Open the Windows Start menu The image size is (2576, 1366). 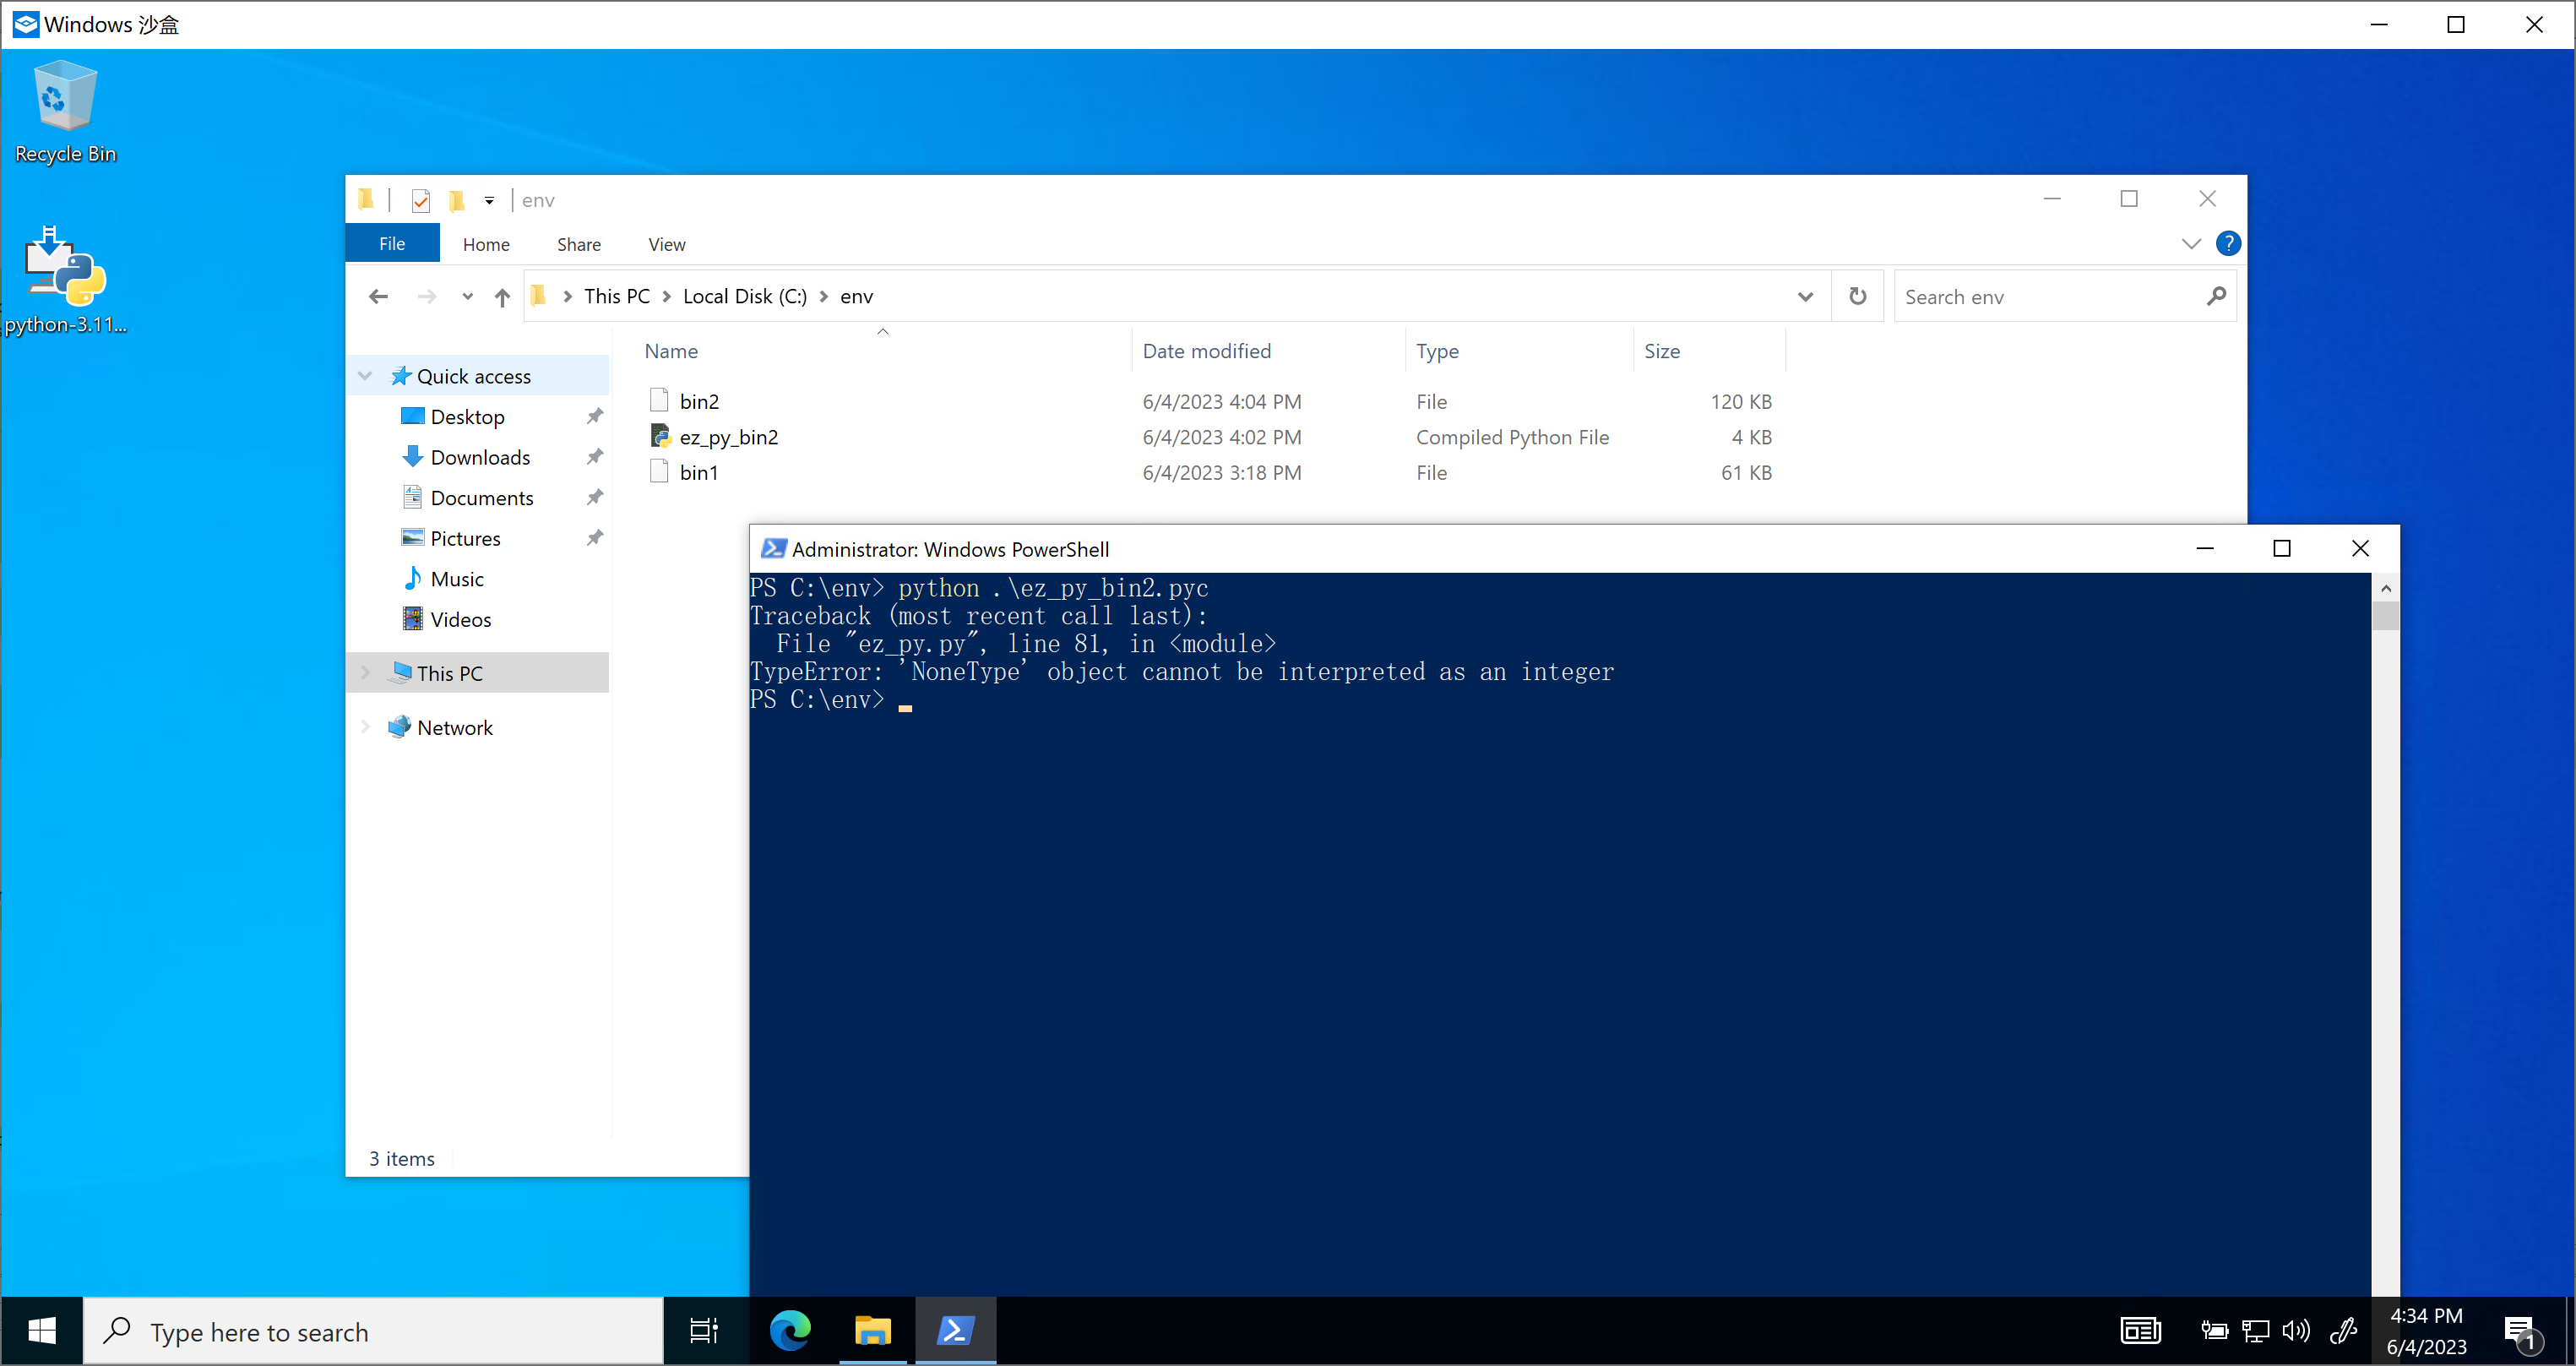42,1331
